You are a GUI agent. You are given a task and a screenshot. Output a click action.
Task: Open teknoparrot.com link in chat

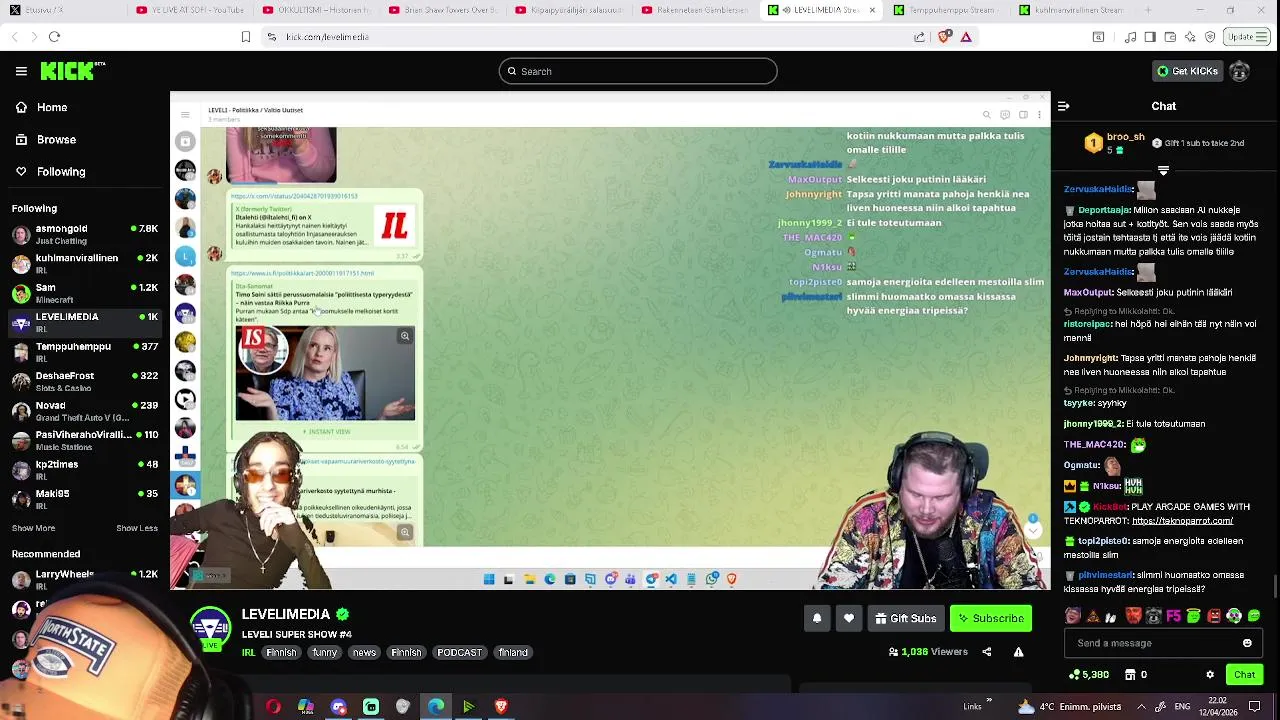point(1182,521)
